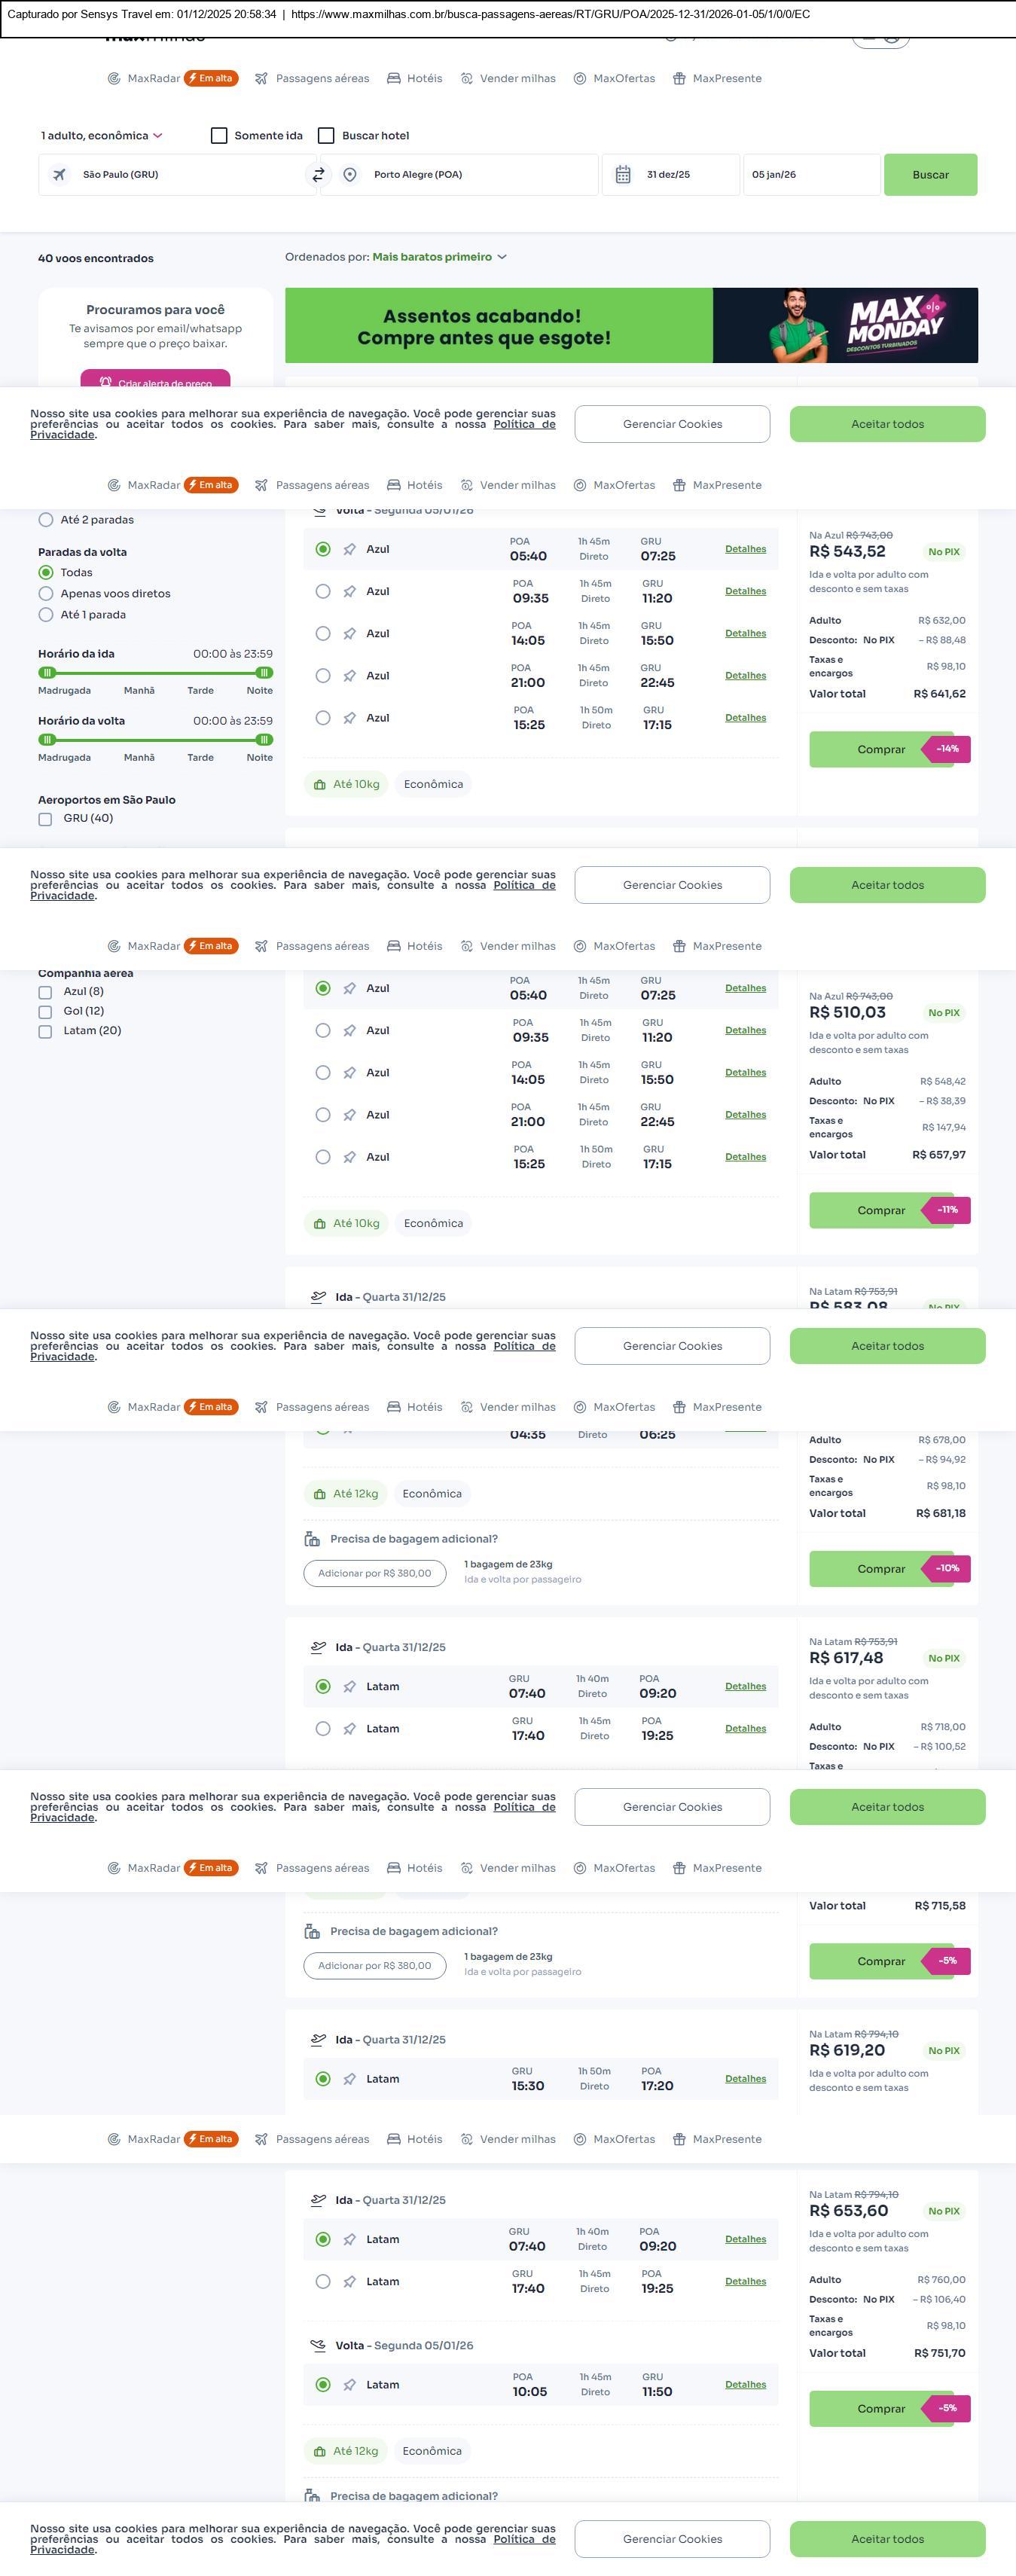Filter by Gol (12) airline

(45, 1011)
